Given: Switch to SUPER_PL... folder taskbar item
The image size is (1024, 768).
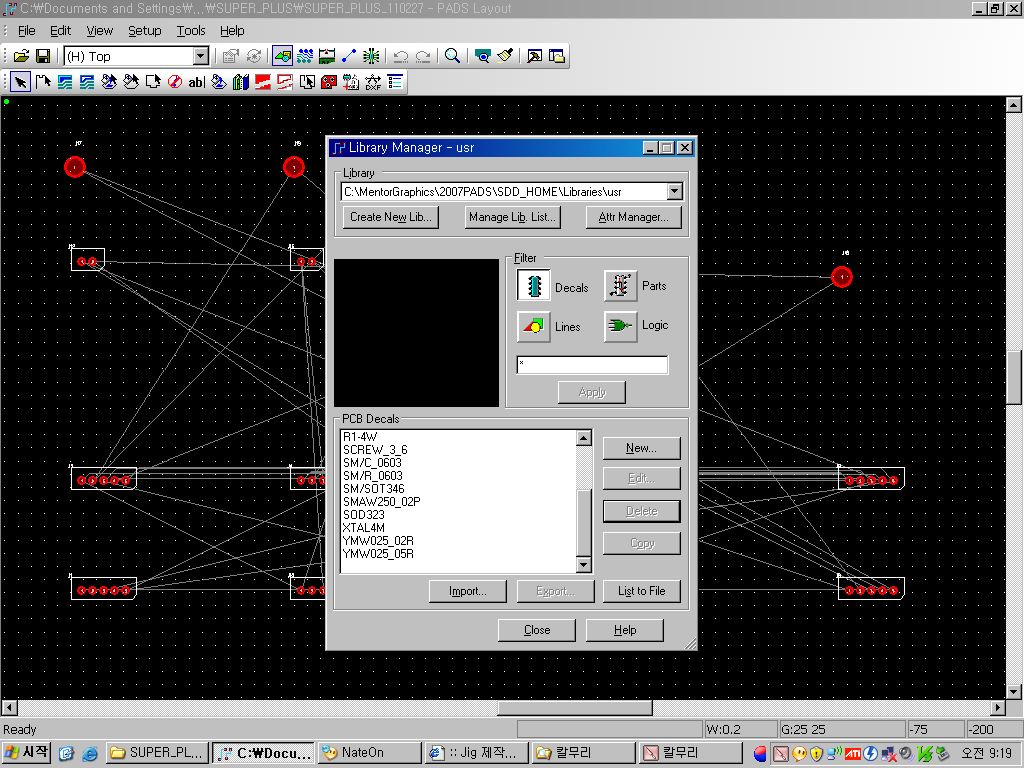Looking at the screenshot, I should 157,753.
